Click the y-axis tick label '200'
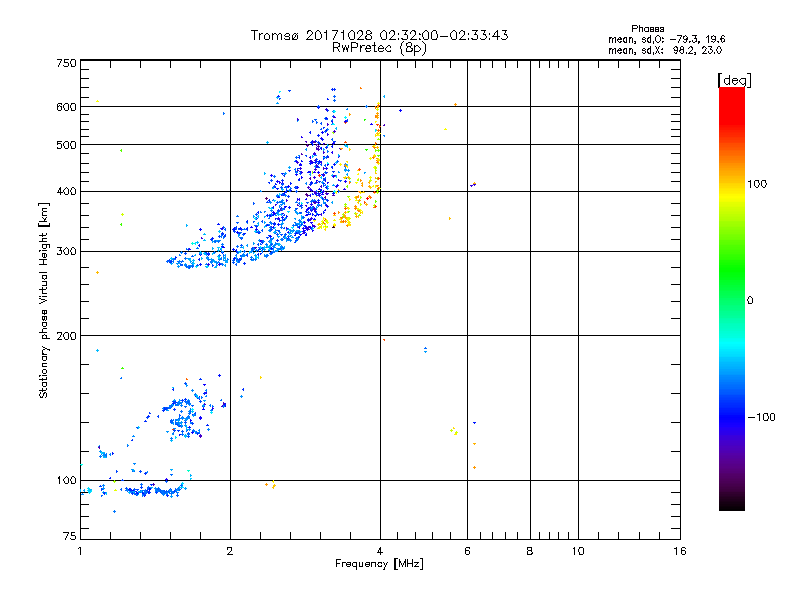 click(66, 336)
